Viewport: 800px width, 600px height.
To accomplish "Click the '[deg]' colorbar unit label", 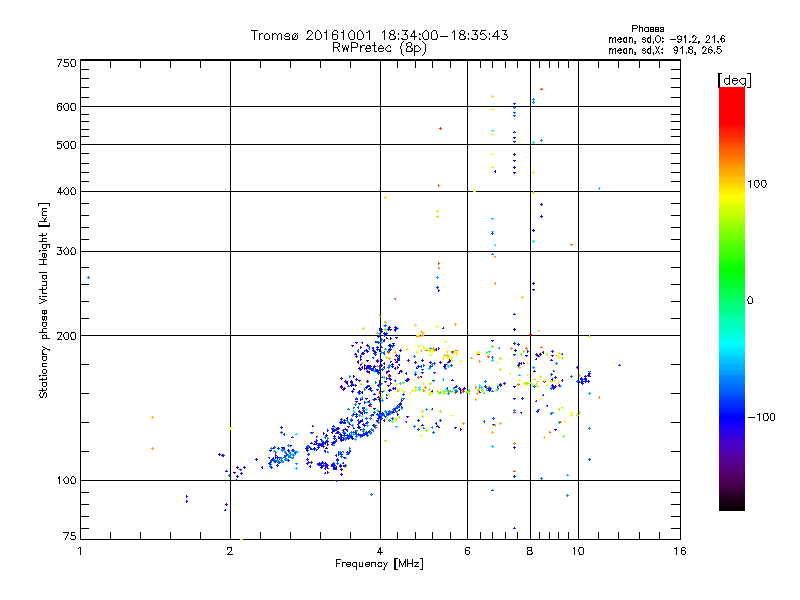I will click(x=734, y=80).
